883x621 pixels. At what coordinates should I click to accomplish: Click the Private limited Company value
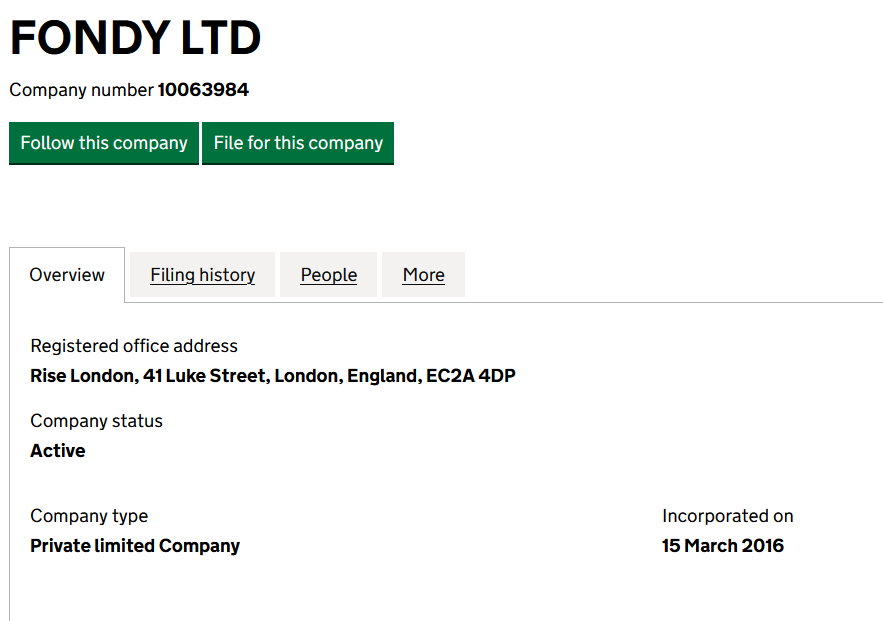pos(135,546)
